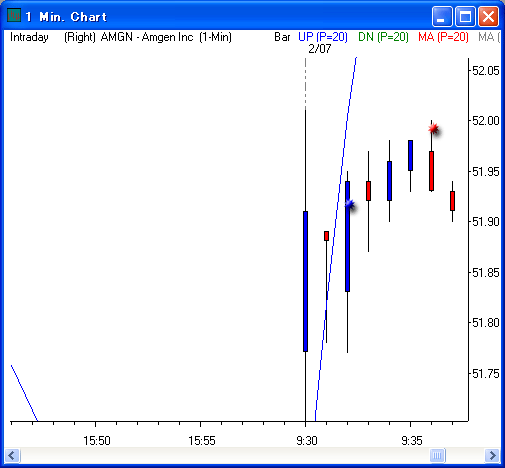Click the left scroll arrow

[x=12, y=455]
